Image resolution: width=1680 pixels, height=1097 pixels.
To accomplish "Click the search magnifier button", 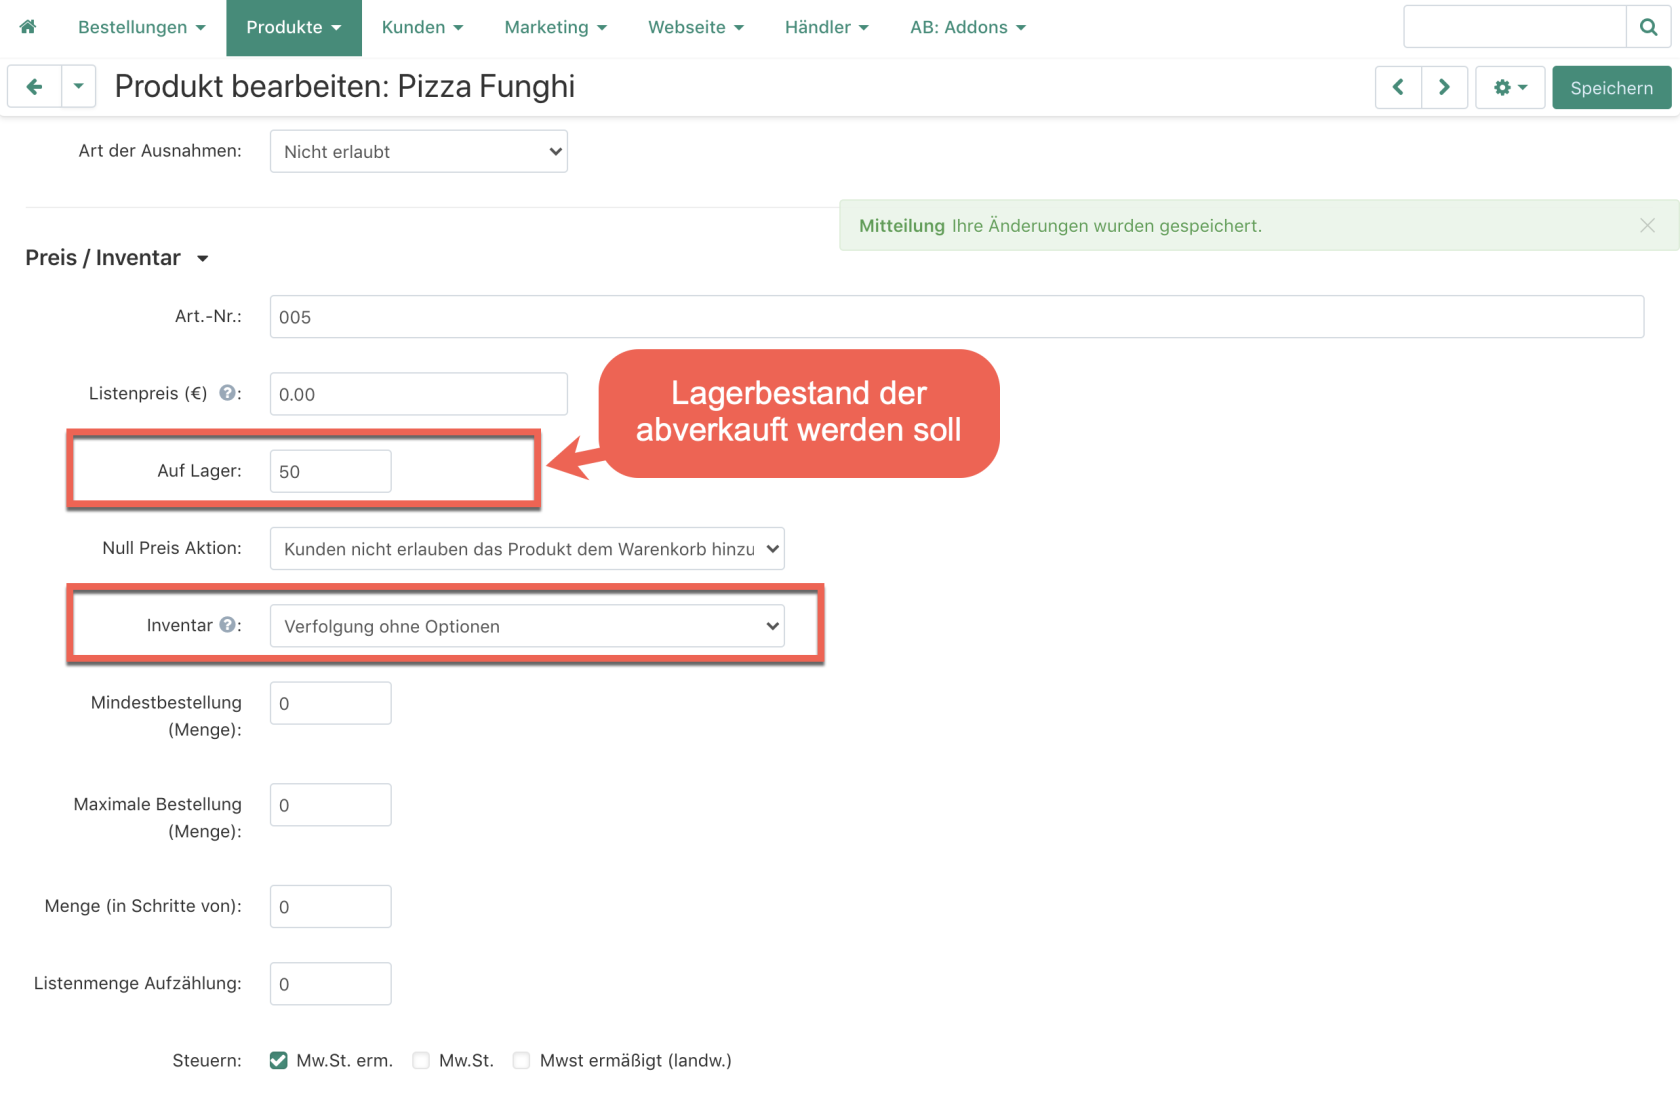I will (1648, 27).
